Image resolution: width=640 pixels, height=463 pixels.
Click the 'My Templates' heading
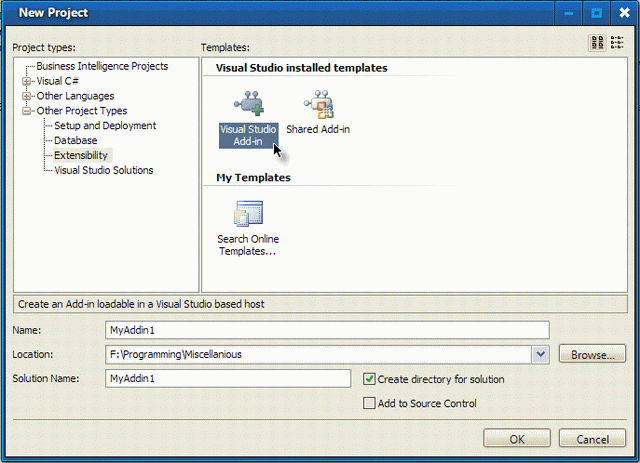[x=253, y=178]
